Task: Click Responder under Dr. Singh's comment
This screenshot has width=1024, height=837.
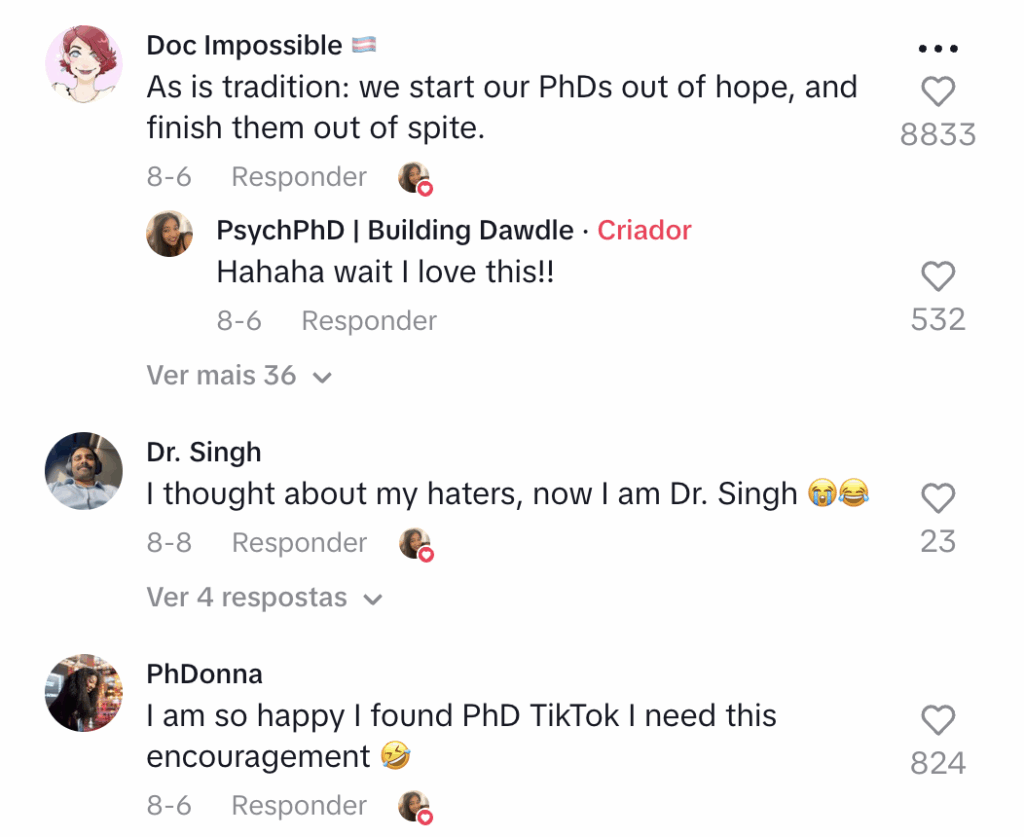Action: pos(299,543)
